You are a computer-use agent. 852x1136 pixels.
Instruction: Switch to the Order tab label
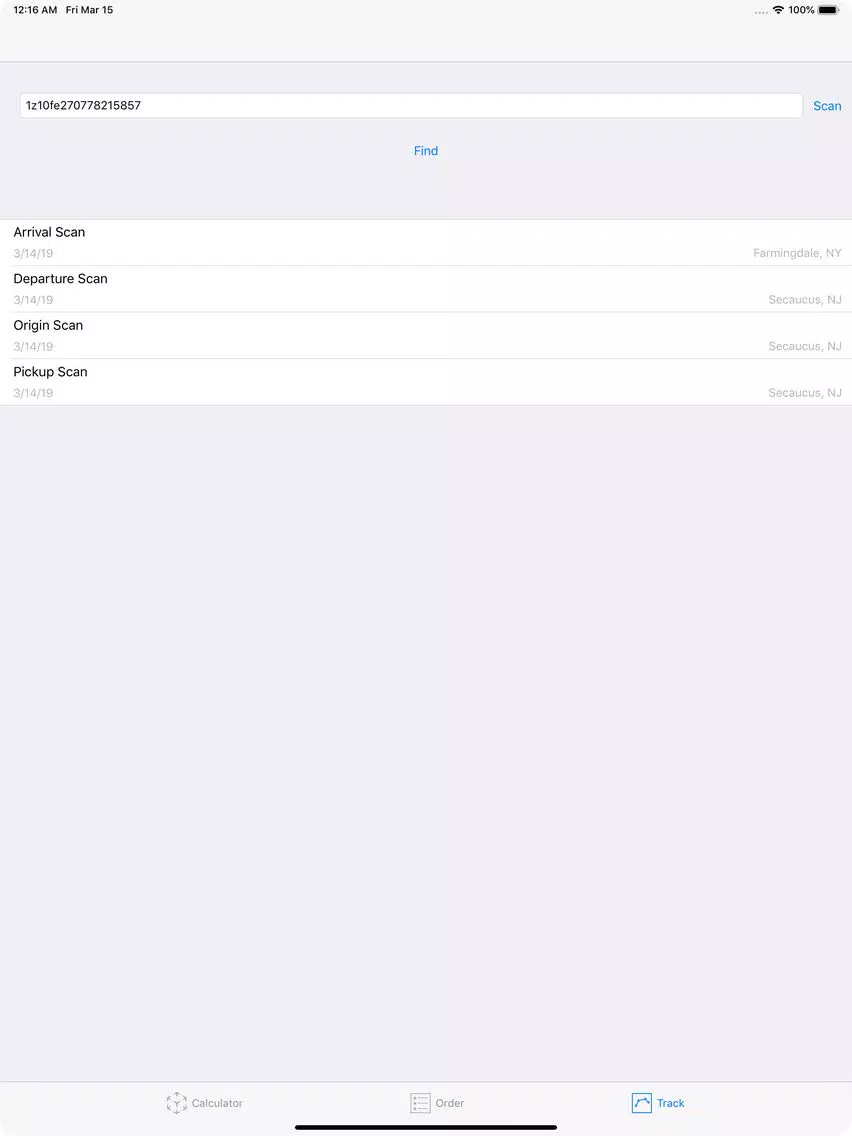[x=449, y=1103]
